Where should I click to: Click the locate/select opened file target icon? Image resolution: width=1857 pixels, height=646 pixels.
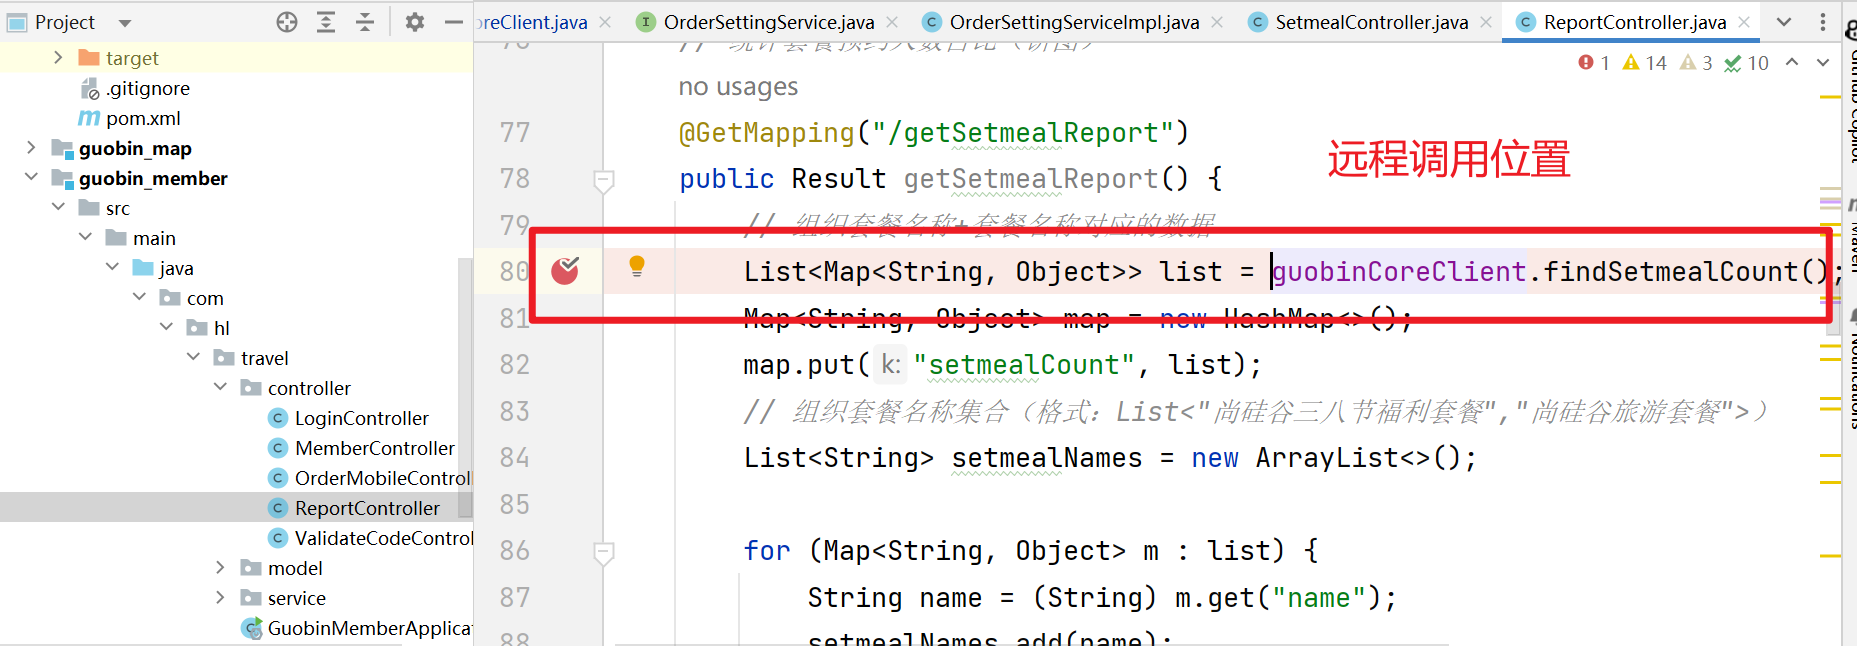point(287,22)
